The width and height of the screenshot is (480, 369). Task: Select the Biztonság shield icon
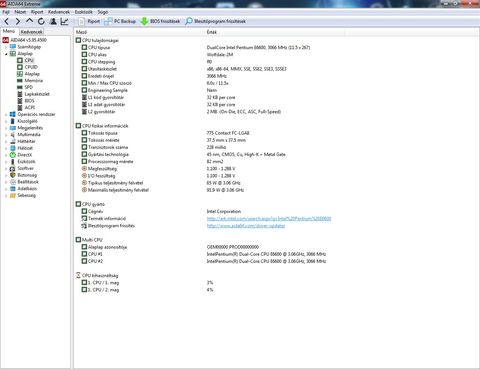[x=13, y=175]
